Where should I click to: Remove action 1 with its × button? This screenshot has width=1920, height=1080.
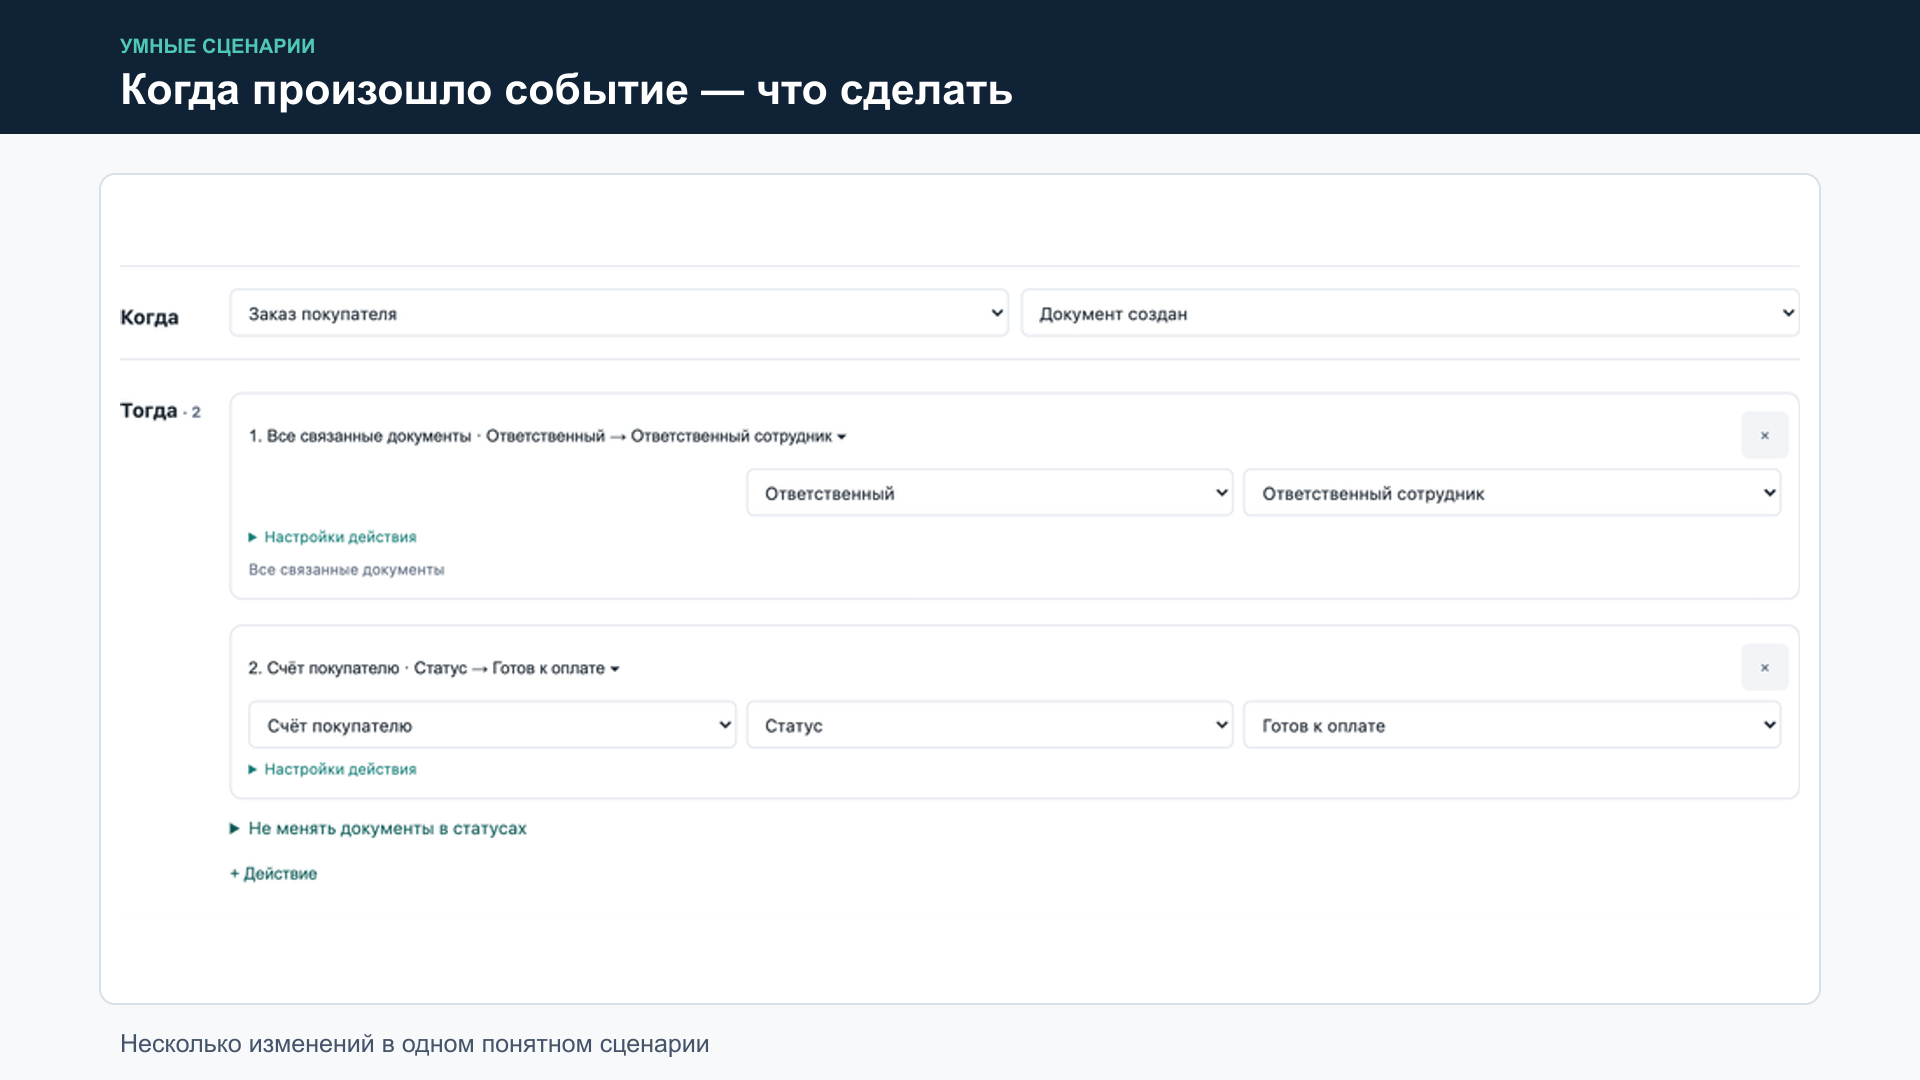point(1764,436)
